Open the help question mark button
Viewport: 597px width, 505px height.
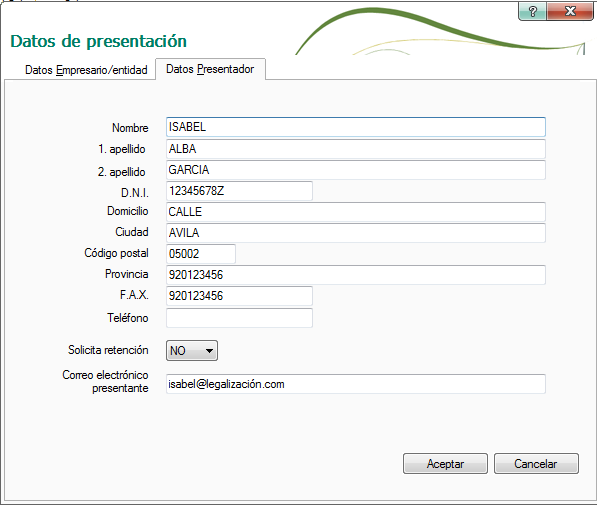tap(532, 11)
